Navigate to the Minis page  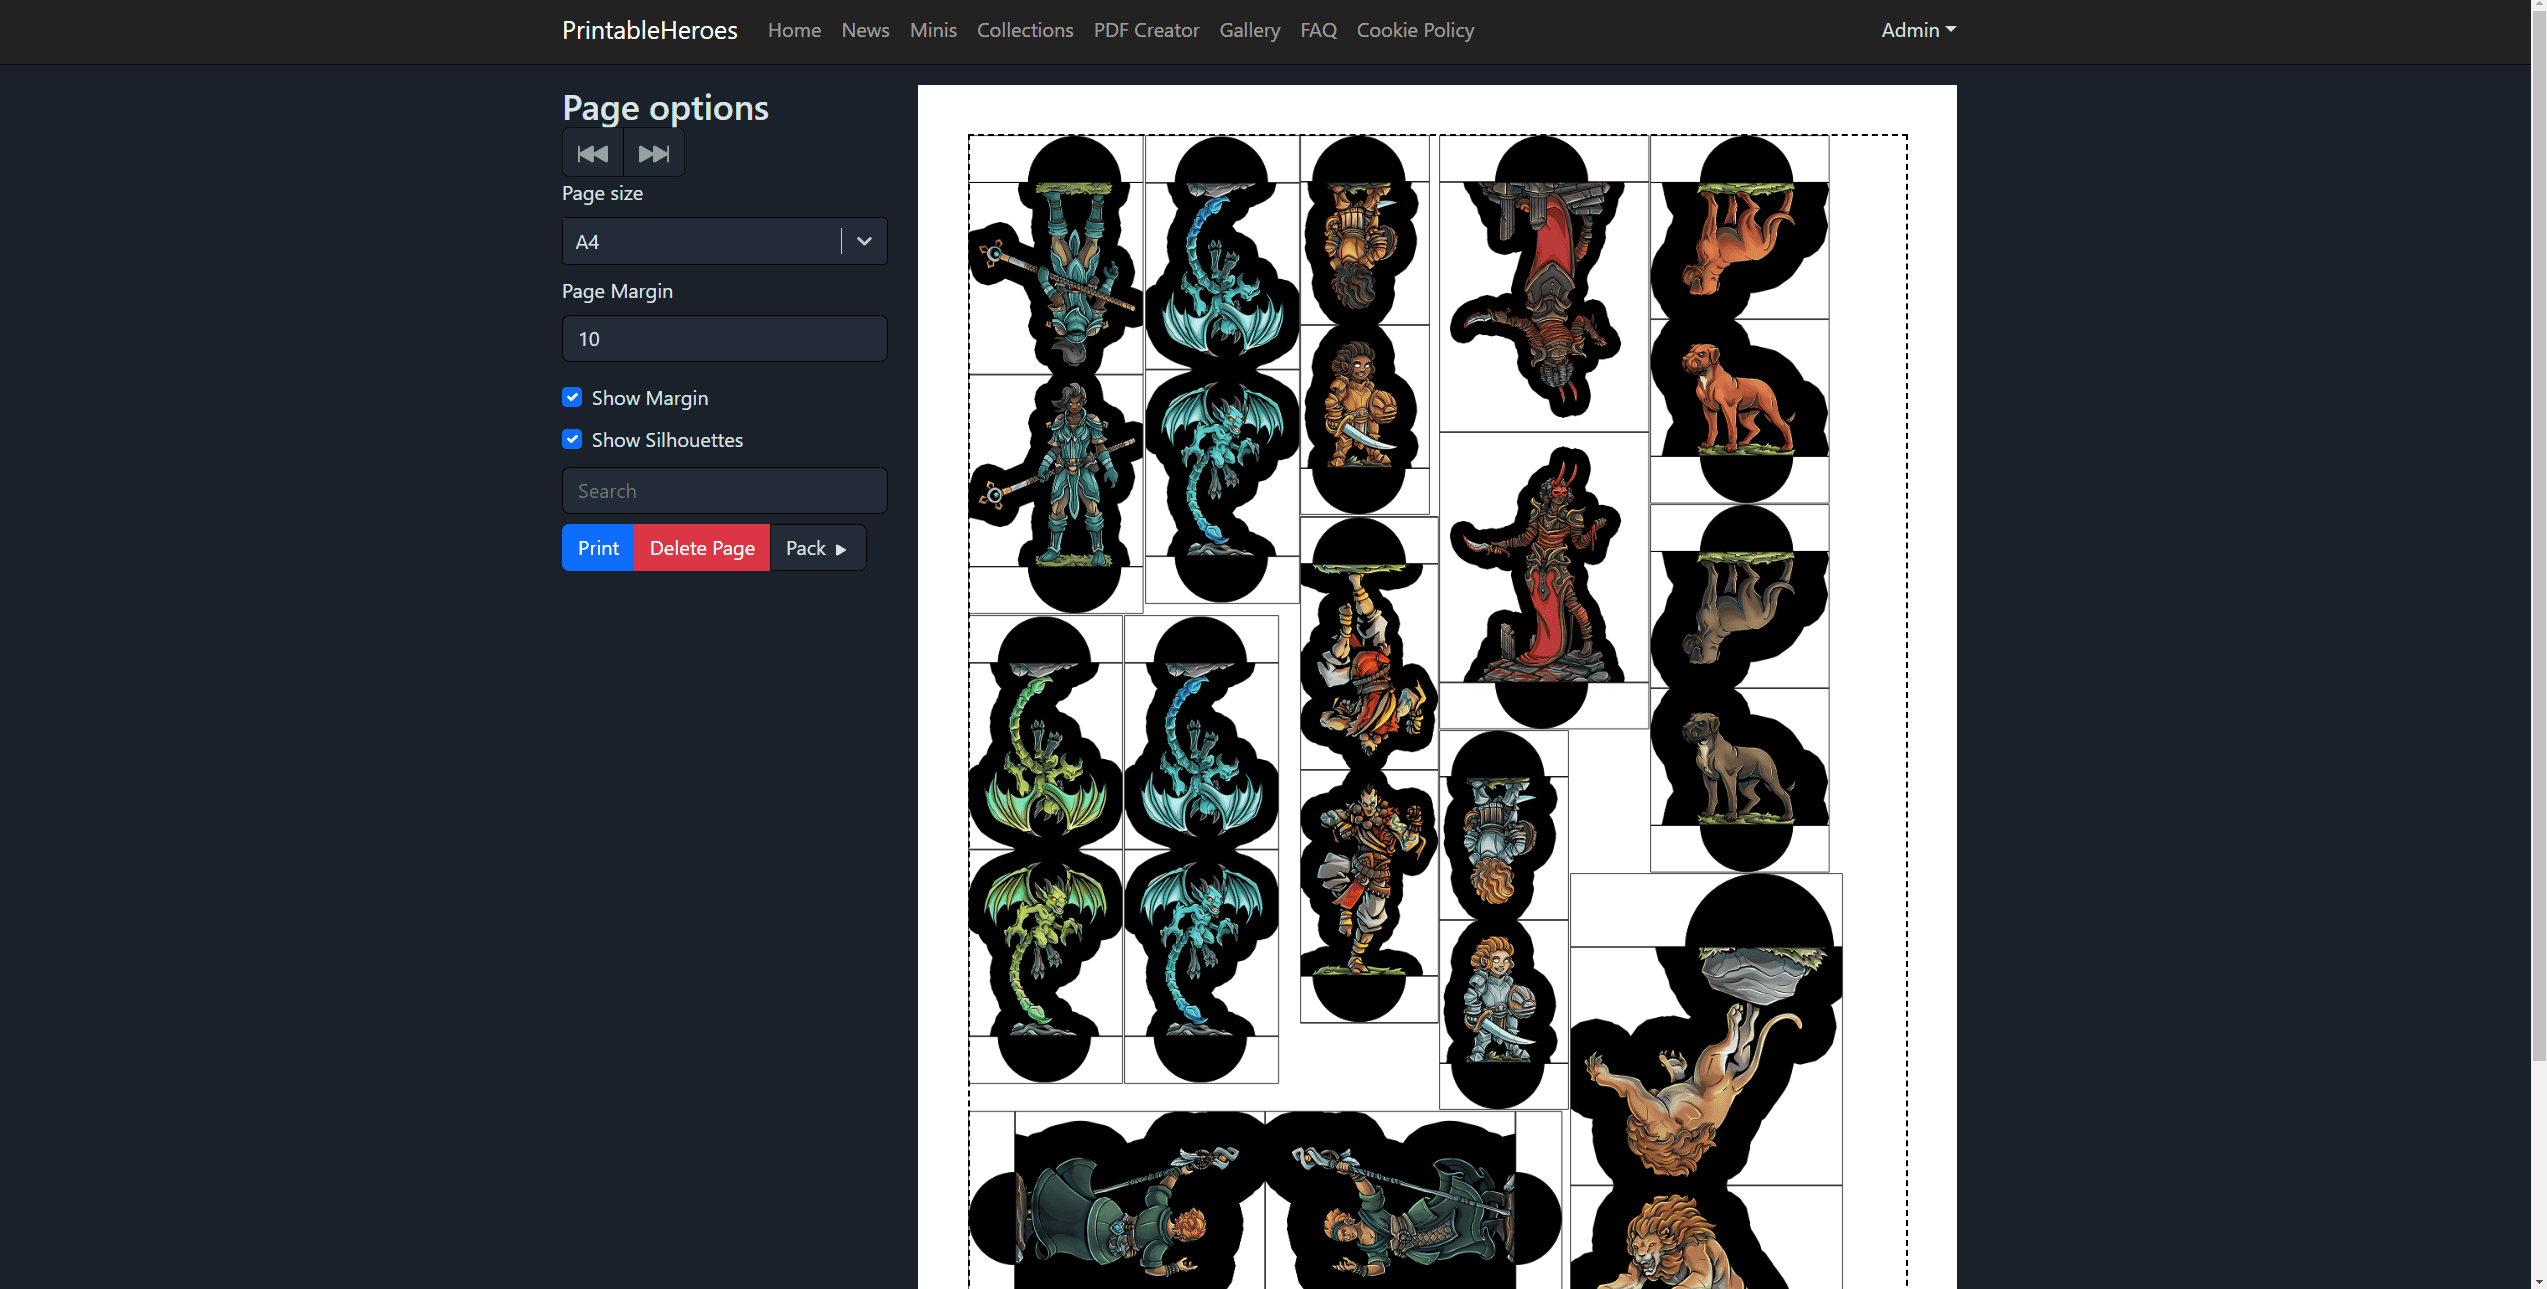tap(932, 30)
